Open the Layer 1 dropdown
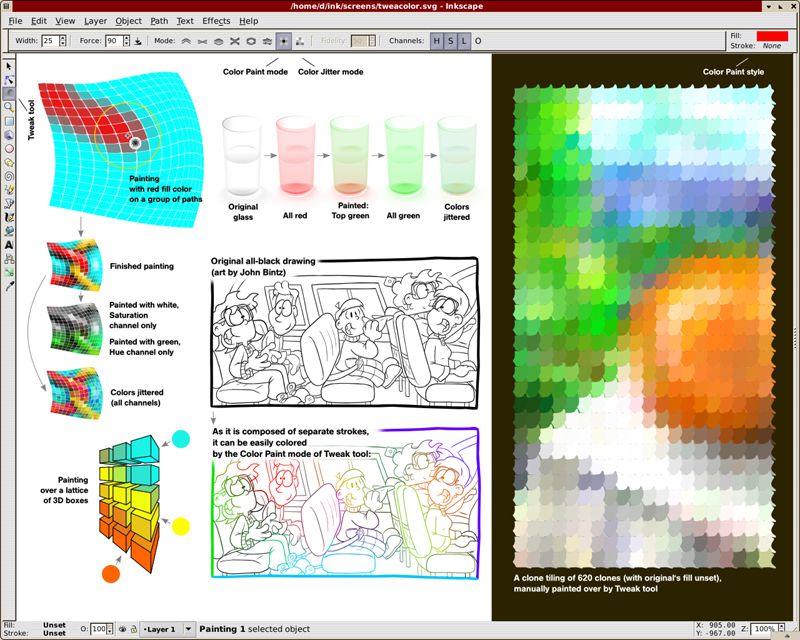Image resolution: width=800 pixels, height=640 pixels. (160, 629)
